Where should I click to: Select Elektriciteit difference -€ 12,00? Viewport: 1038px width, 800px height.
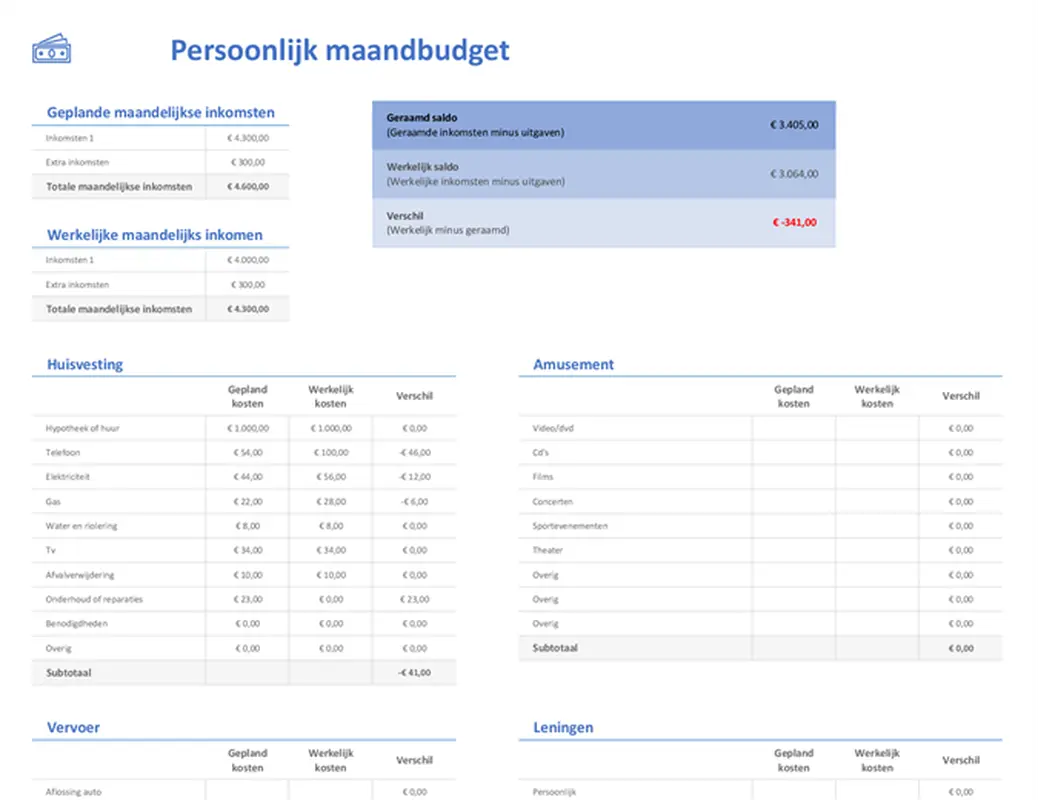(414, 477)
